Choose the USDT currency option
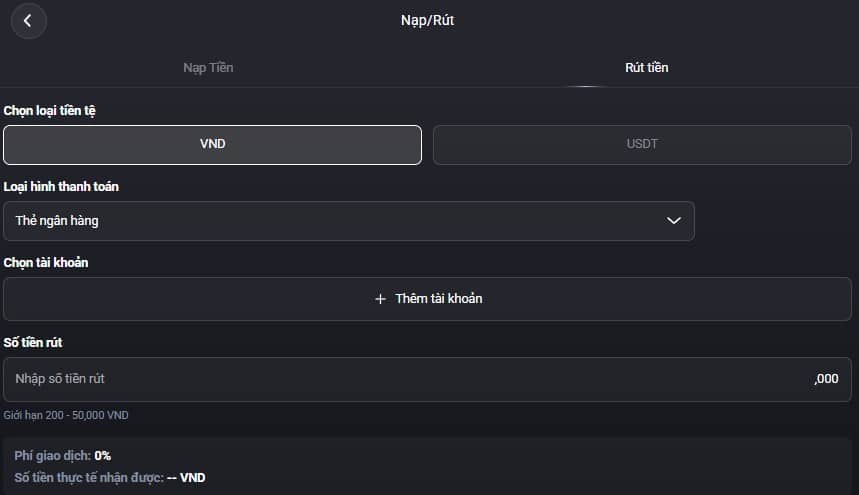859x495 pixels. [642, 145]
